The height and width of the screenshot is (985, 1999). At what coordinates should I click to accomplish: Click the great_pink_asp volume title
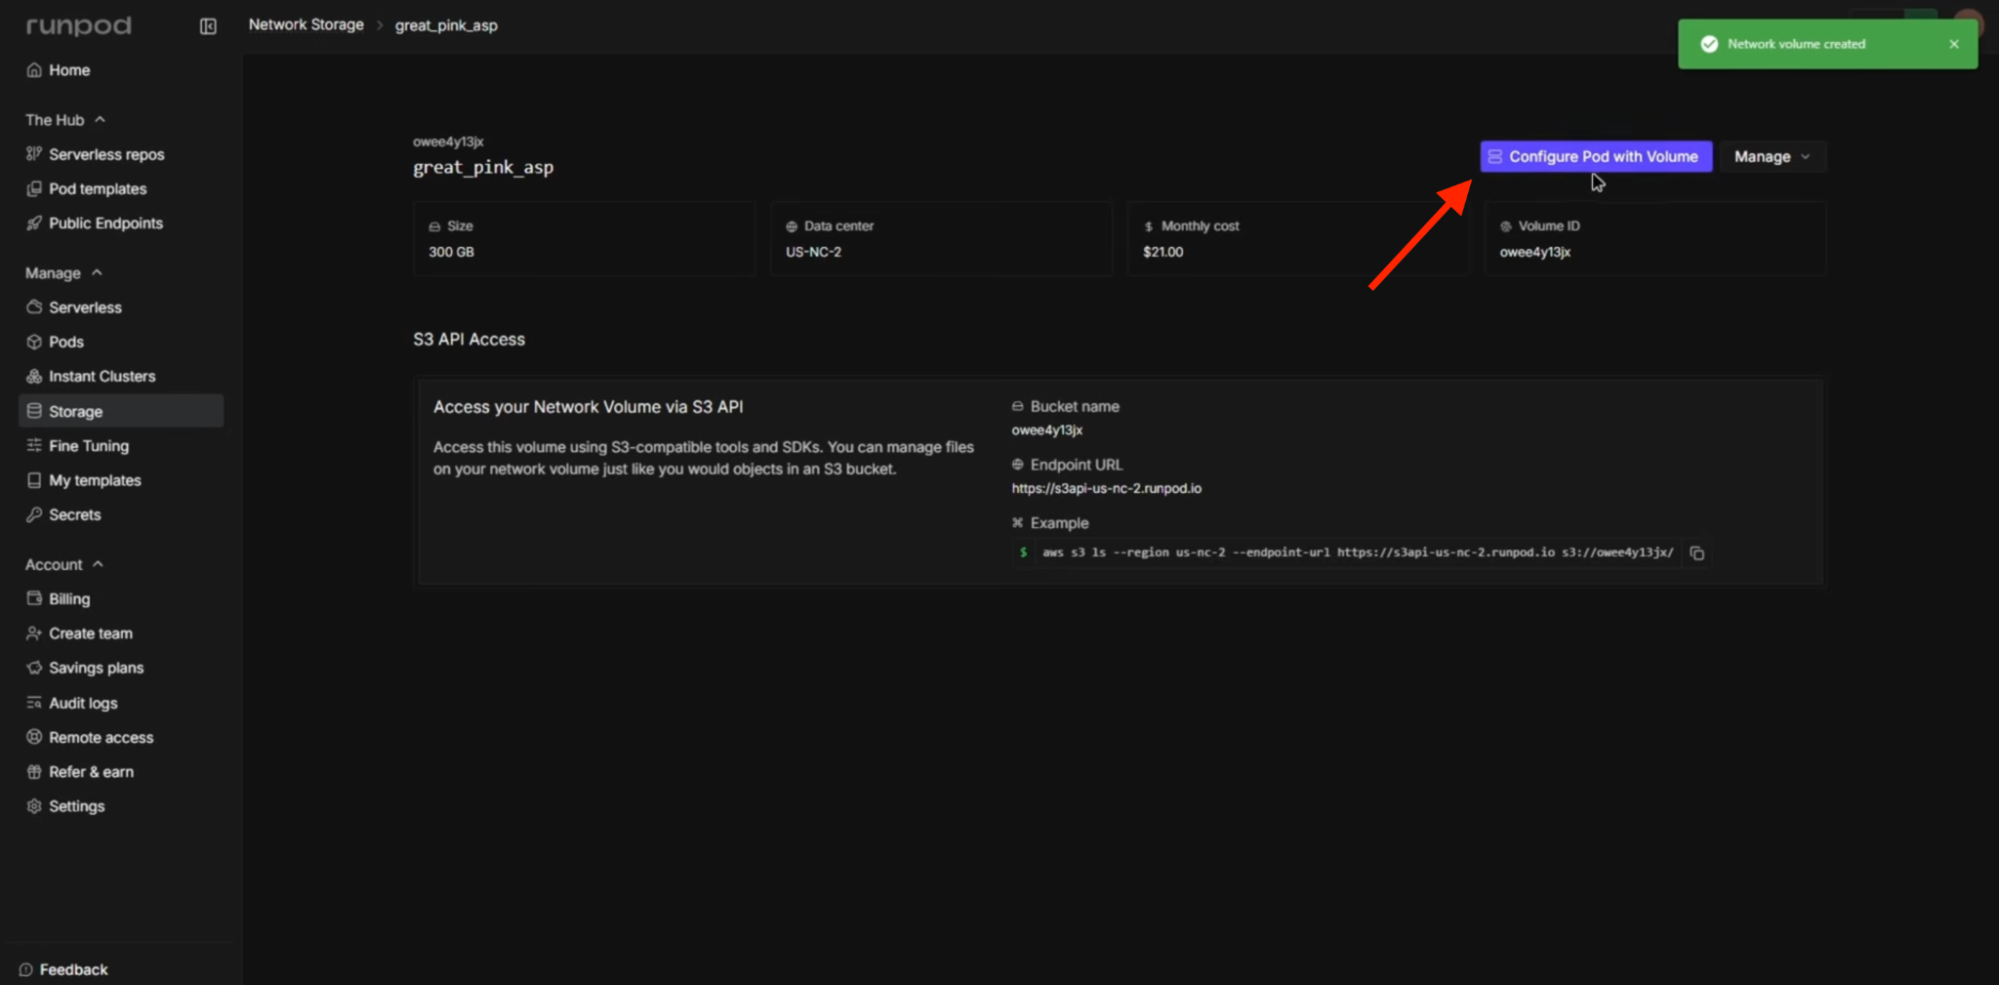(x=483, y=168)
